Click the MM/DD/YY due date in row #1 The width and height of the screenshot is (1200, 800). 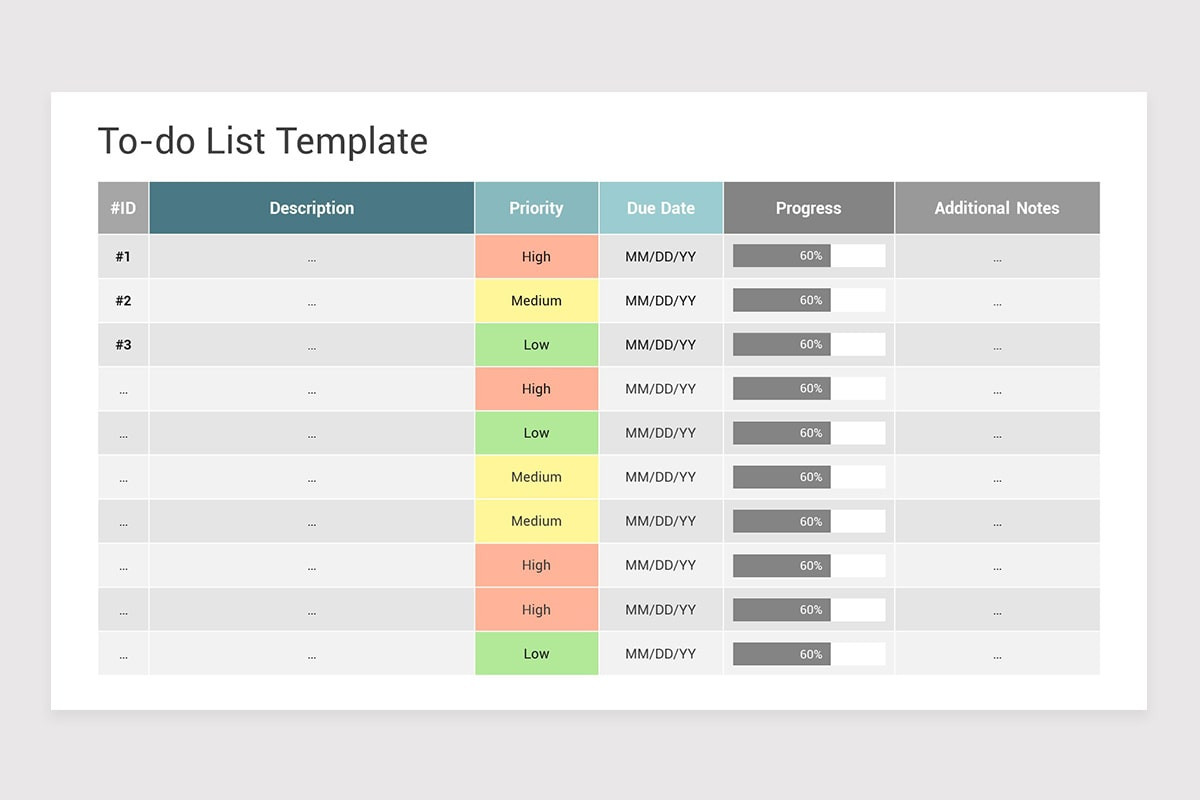661,256
